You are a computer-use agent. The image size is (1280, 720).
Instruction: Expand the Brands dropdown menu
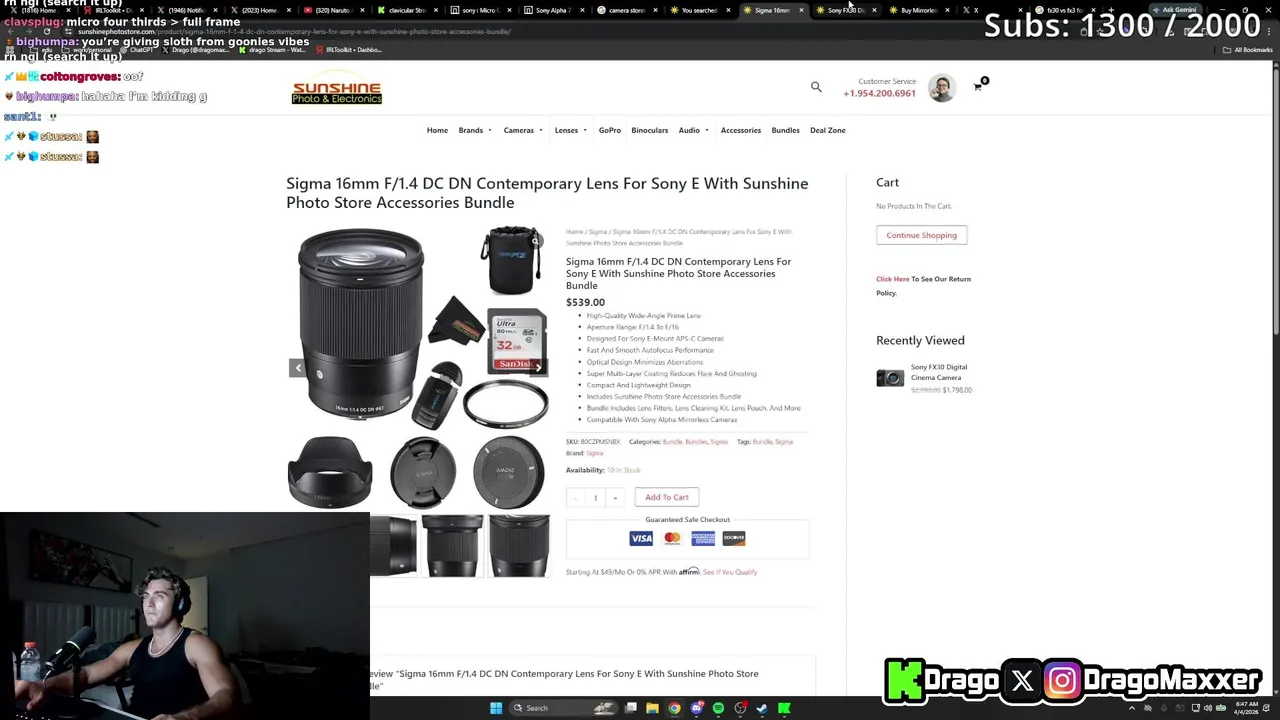475,130
